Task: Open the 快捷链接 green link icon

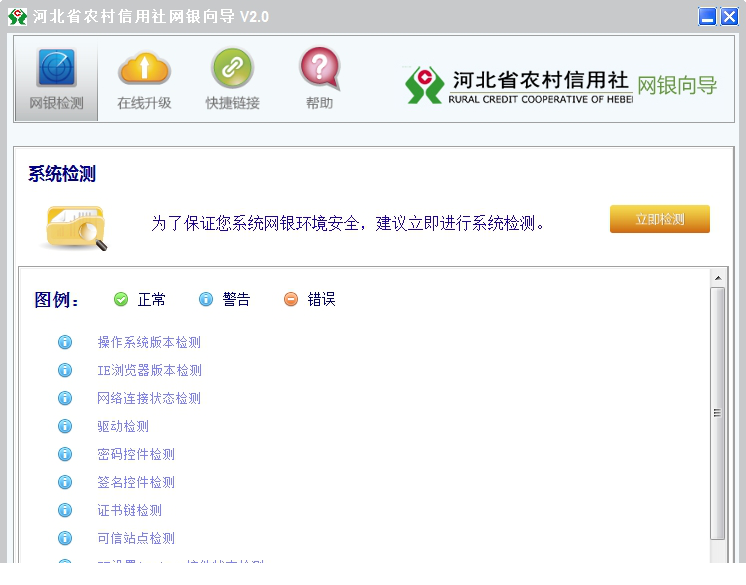Action: pyautogui.click(x=232, y=68)
